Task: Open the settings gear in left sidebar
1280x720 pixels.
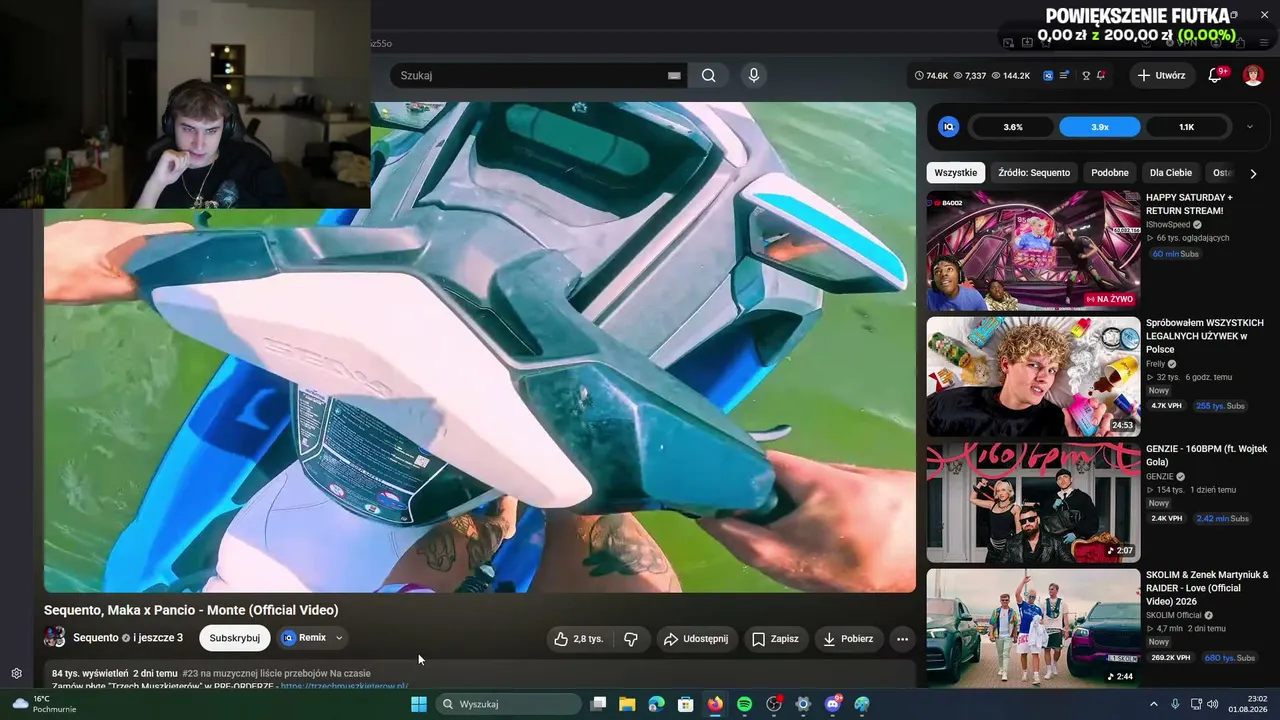Action: [x=17, y=673]
